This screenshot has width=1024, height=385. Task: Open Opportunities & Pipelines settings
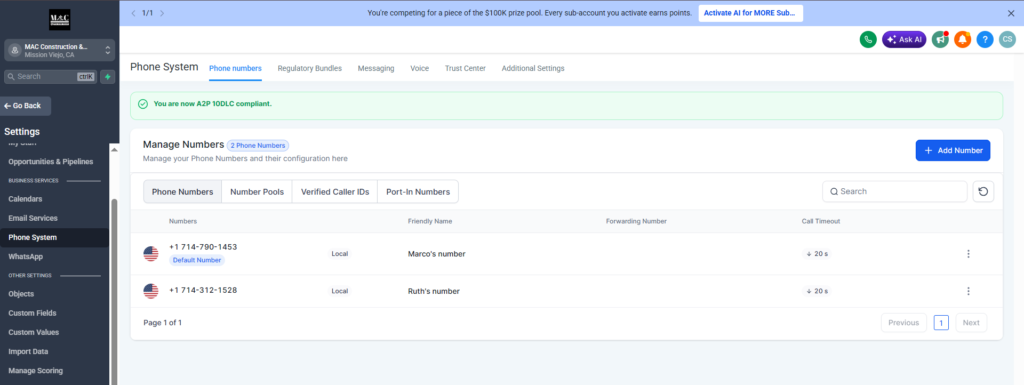(x=51, y=161)
